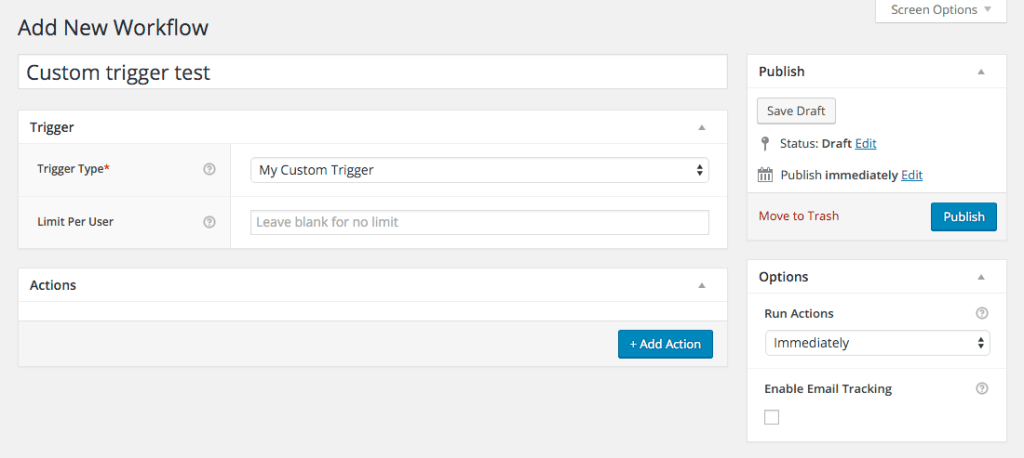Click the blue Publish button
Screen dimensions: 1024x458
point(963,217)
